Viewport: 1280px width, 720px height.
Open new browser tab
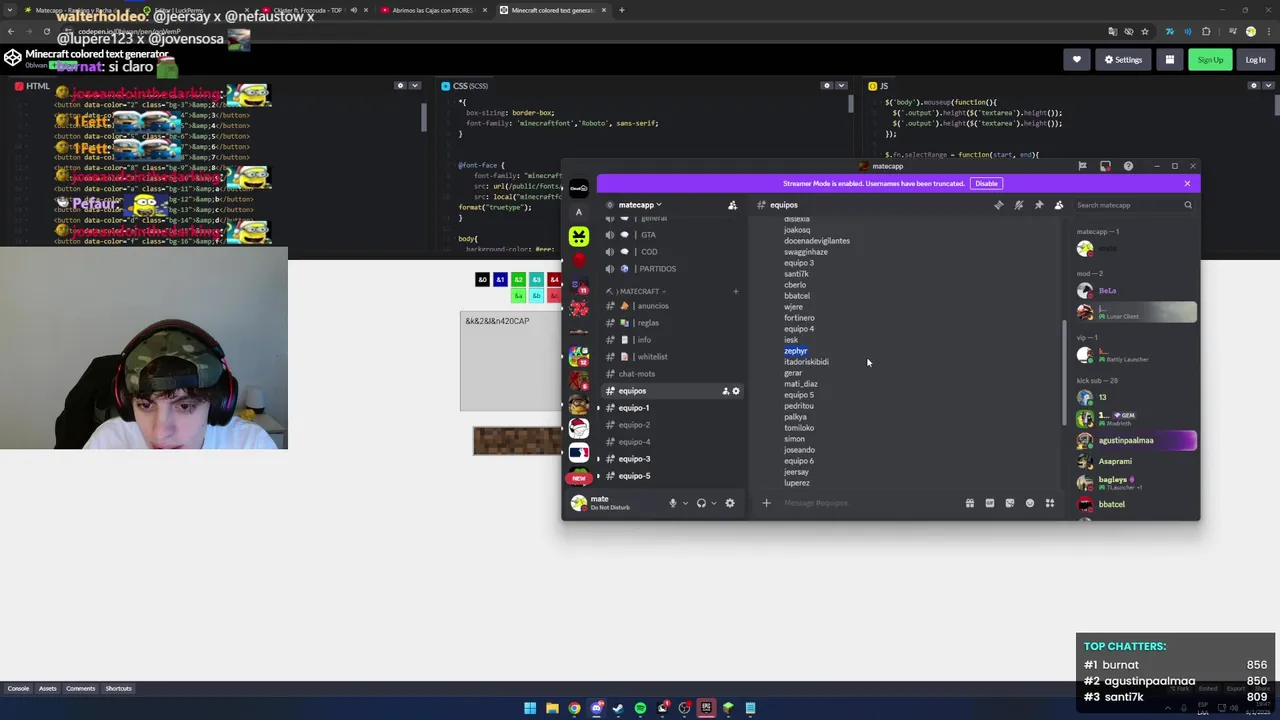pos(621,10)
